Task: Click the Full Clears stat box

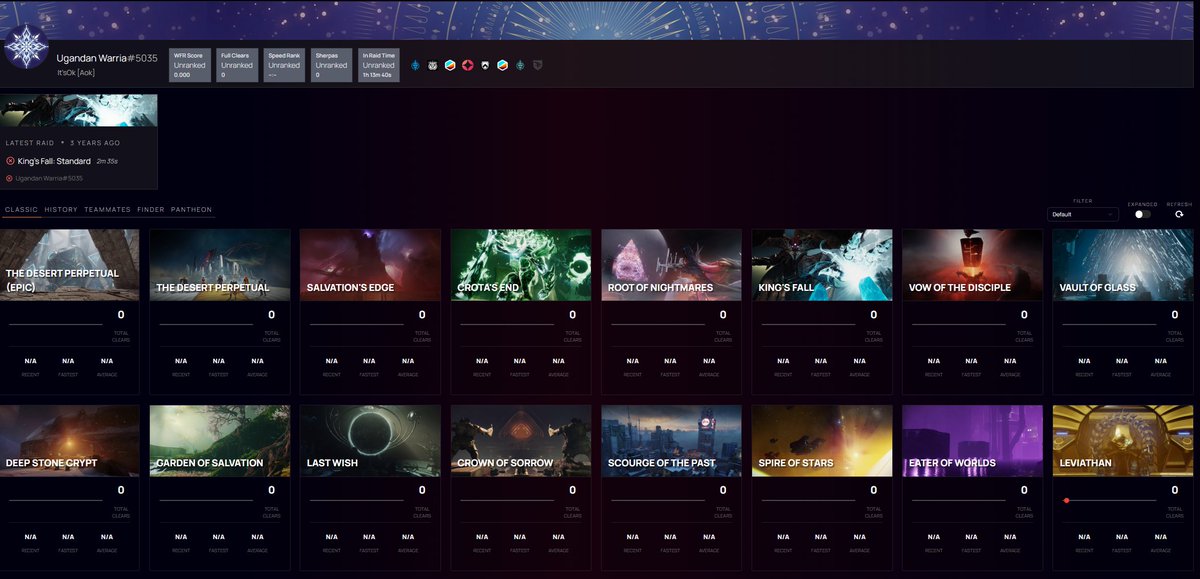Action: [x=237, y=64]
